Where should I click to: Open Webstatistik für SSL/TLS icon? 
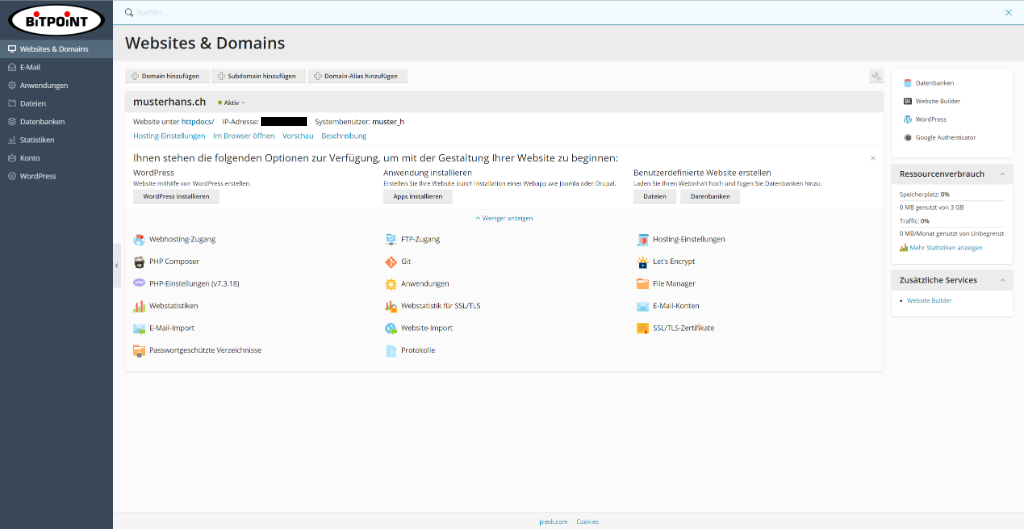tap(391, 306)
